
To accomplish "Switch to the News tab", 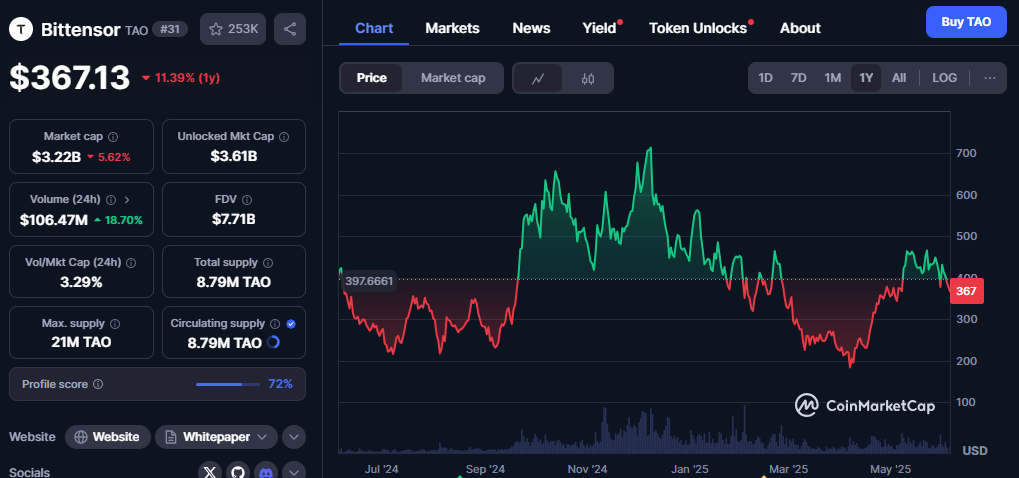I will tap(531, 29).
